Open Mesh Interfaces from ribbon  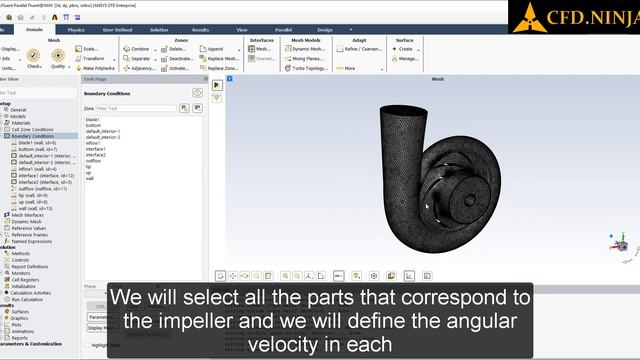[259, 49]
